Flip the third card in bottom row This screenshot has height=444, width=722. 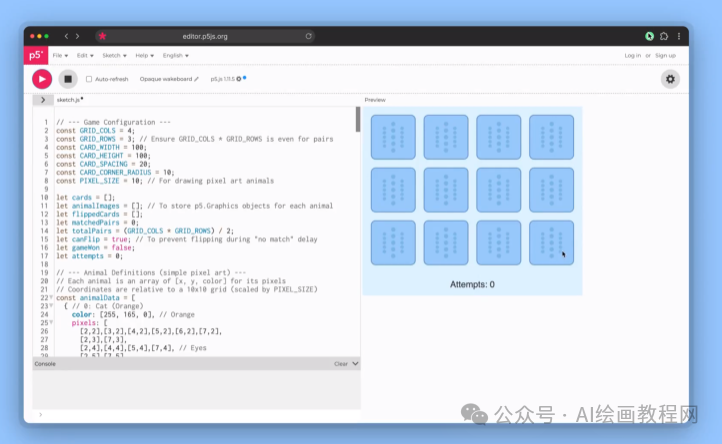(499, 243)
